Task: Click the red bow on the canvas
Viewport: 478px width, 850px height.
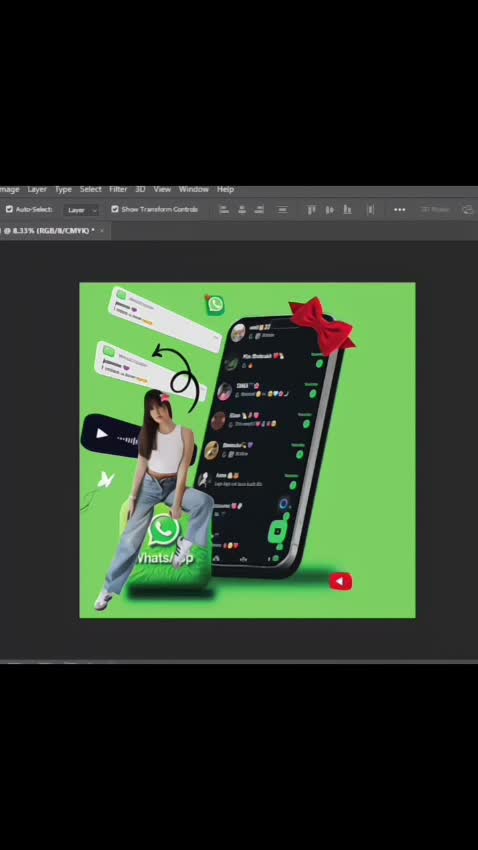Action: 322,324
